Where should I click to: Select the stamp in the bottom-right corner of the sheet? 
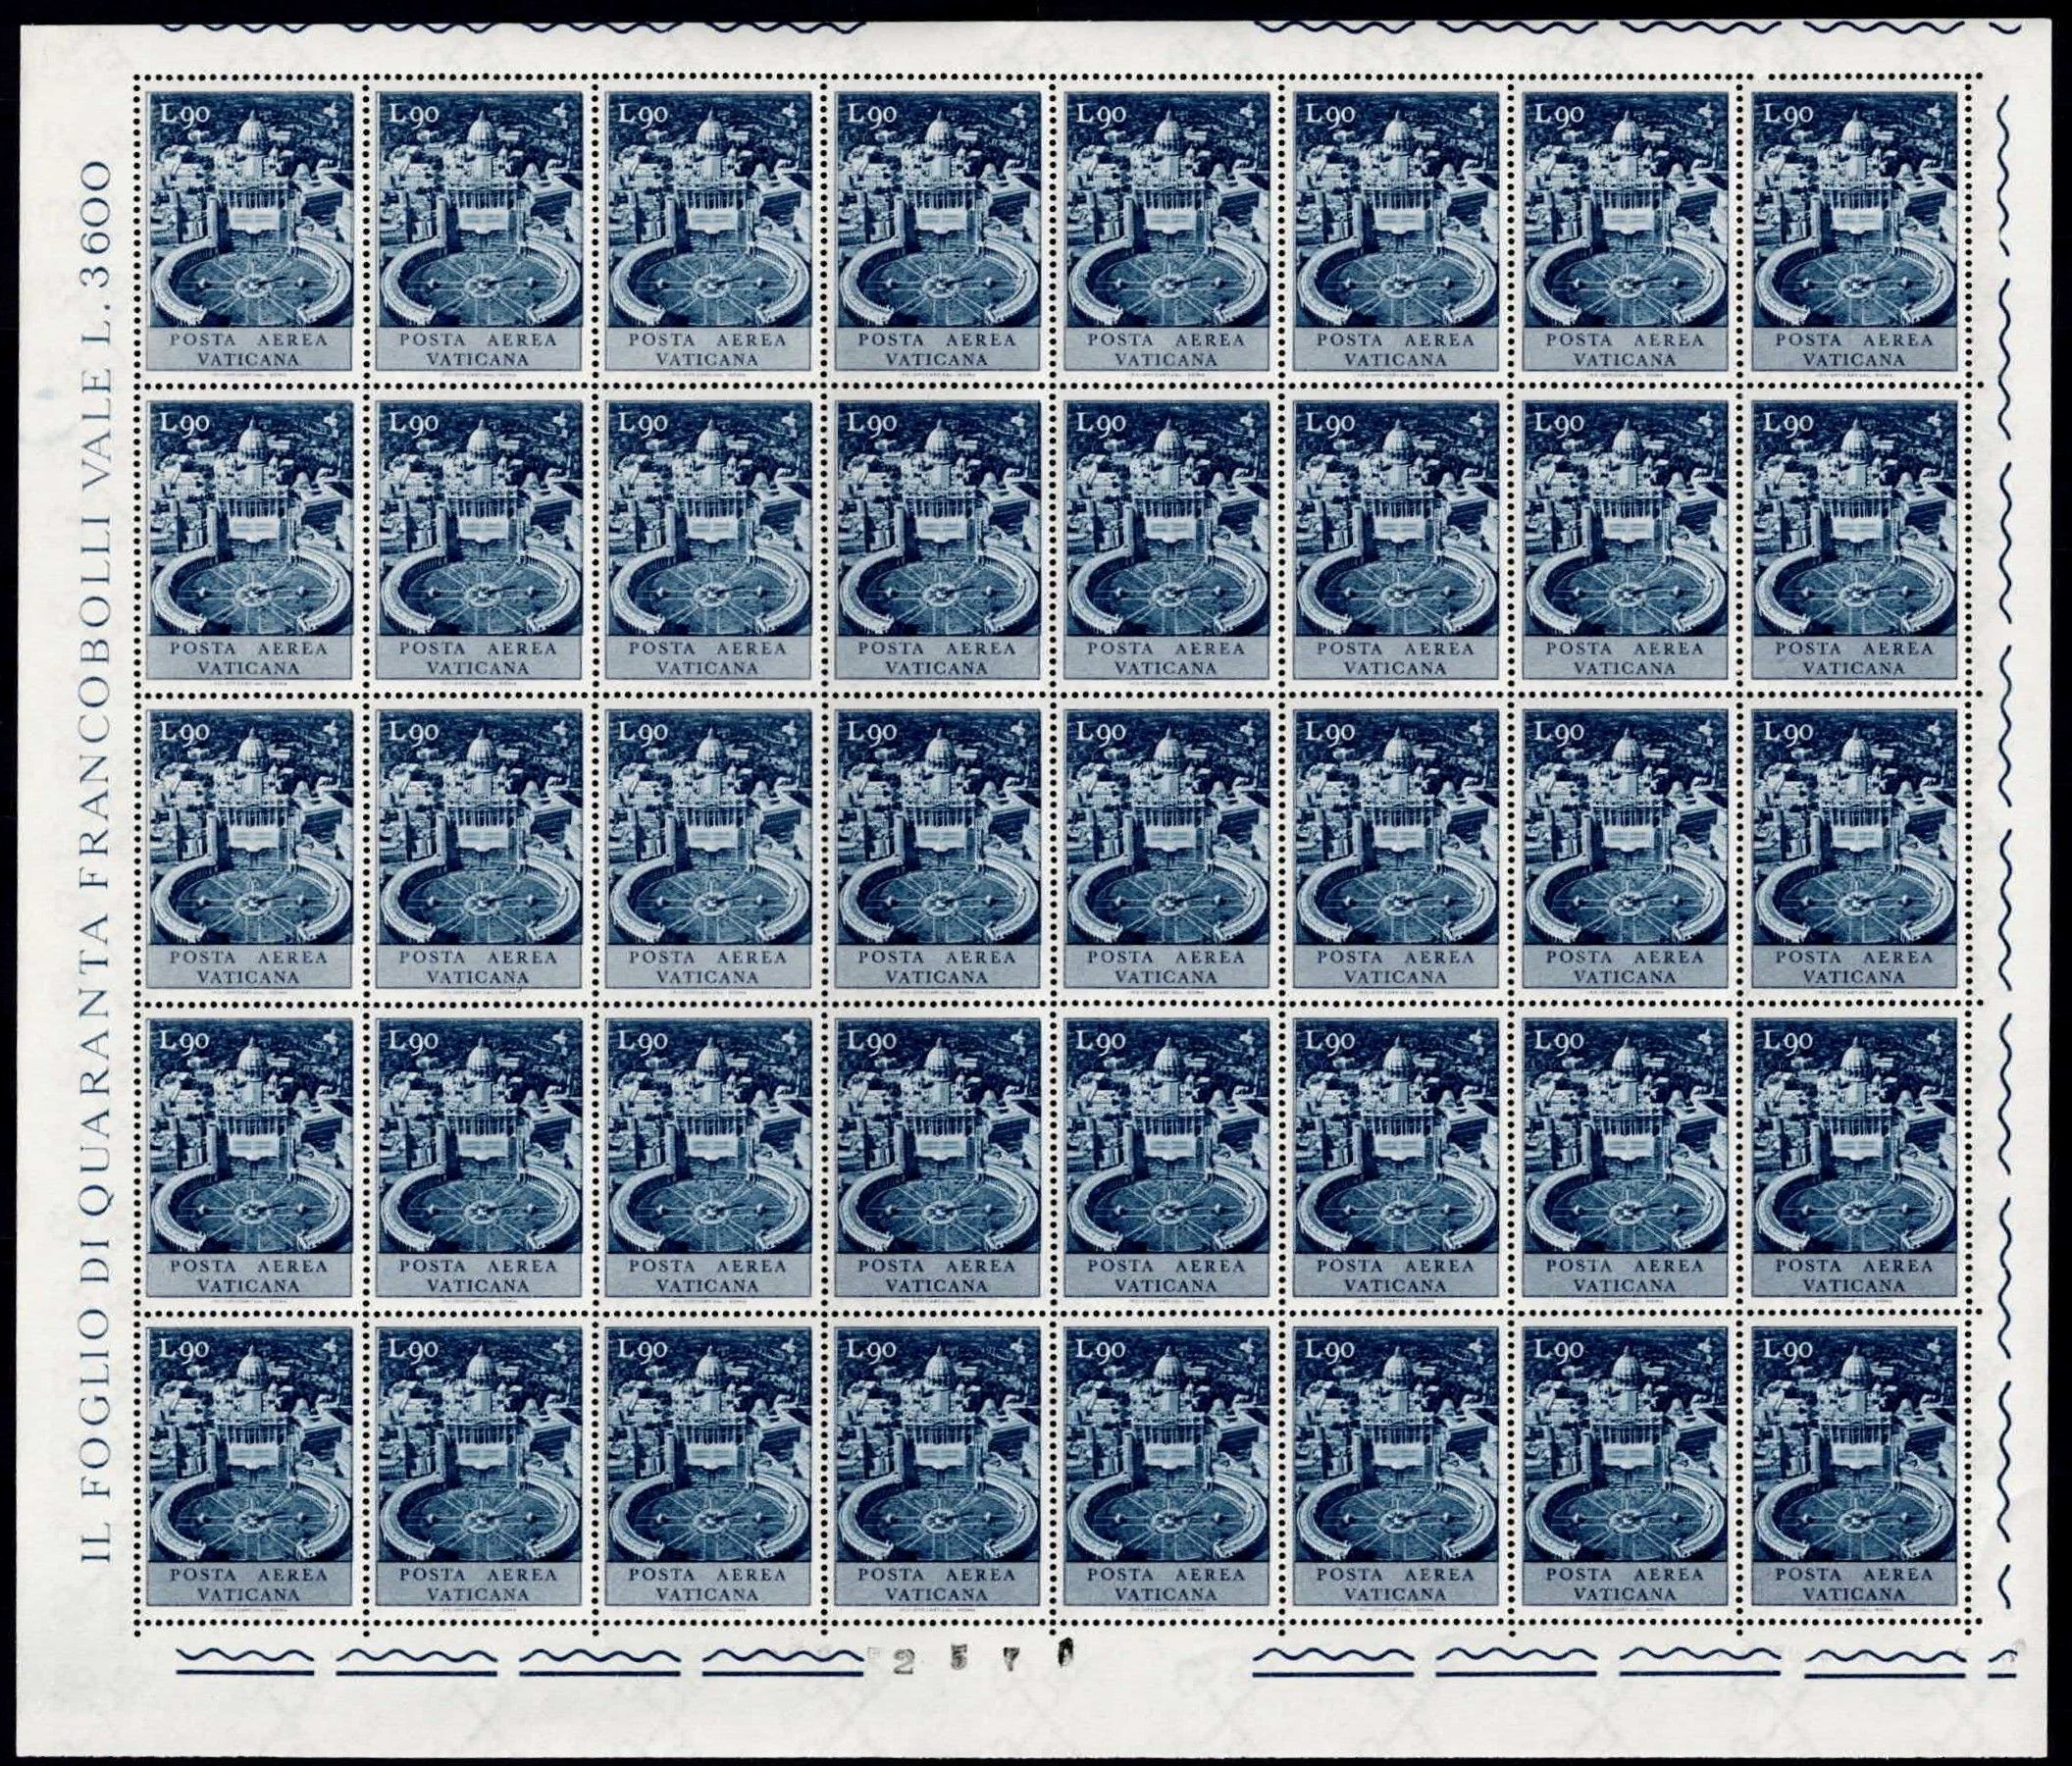pos(1855,1466)
